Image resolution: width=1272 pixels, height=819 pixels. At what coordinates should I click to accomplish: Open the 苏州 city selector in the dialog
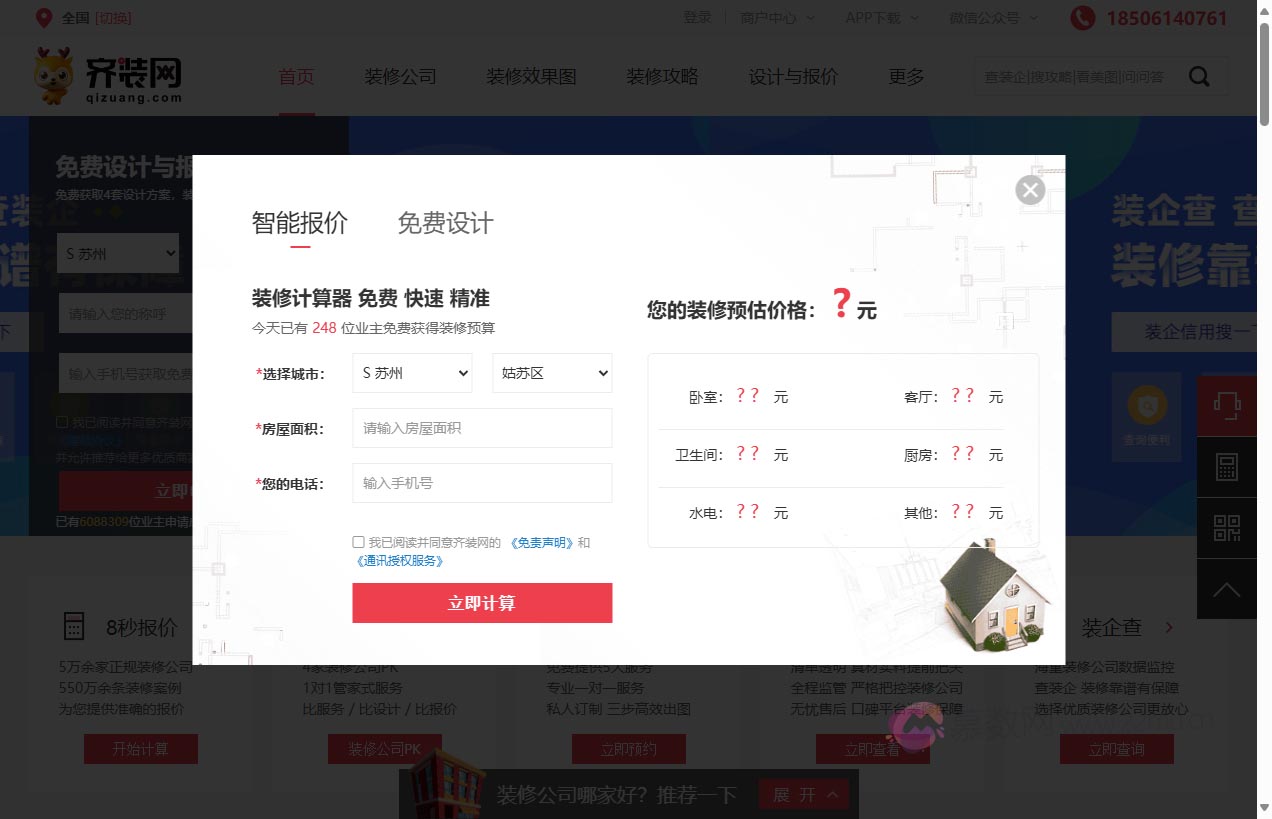[x=411, y=373]
